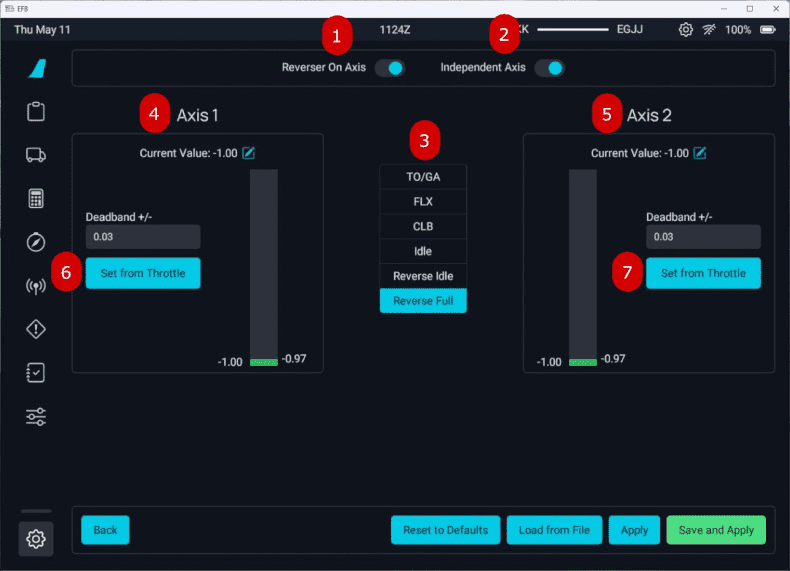Toggle the Reverser On Axis switch
The width and height of the screenshot is (790, 571).
[390, 68]
